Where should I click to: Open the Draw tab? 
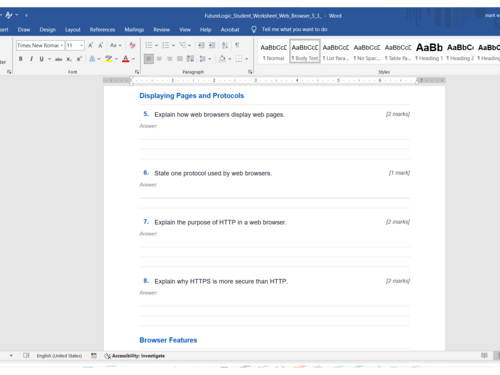click(24, 29)
